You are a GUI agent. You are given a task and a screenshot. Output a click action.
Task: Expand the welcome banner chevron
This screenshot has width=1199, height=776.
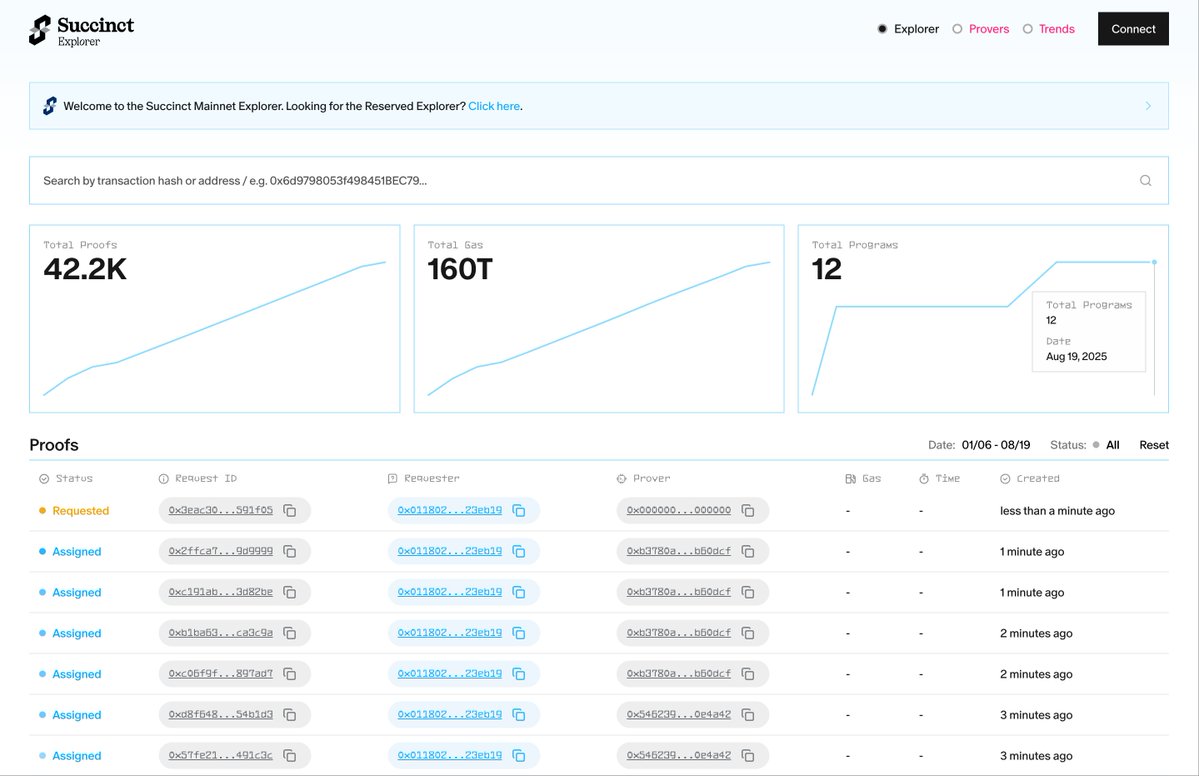coord(1148,106)
